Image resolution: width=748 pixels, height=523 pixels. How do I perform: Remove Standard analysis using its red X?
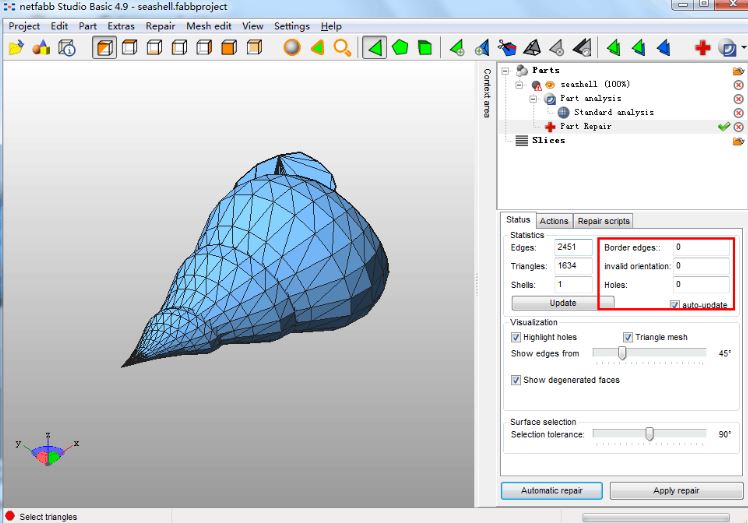click(738, 113)
